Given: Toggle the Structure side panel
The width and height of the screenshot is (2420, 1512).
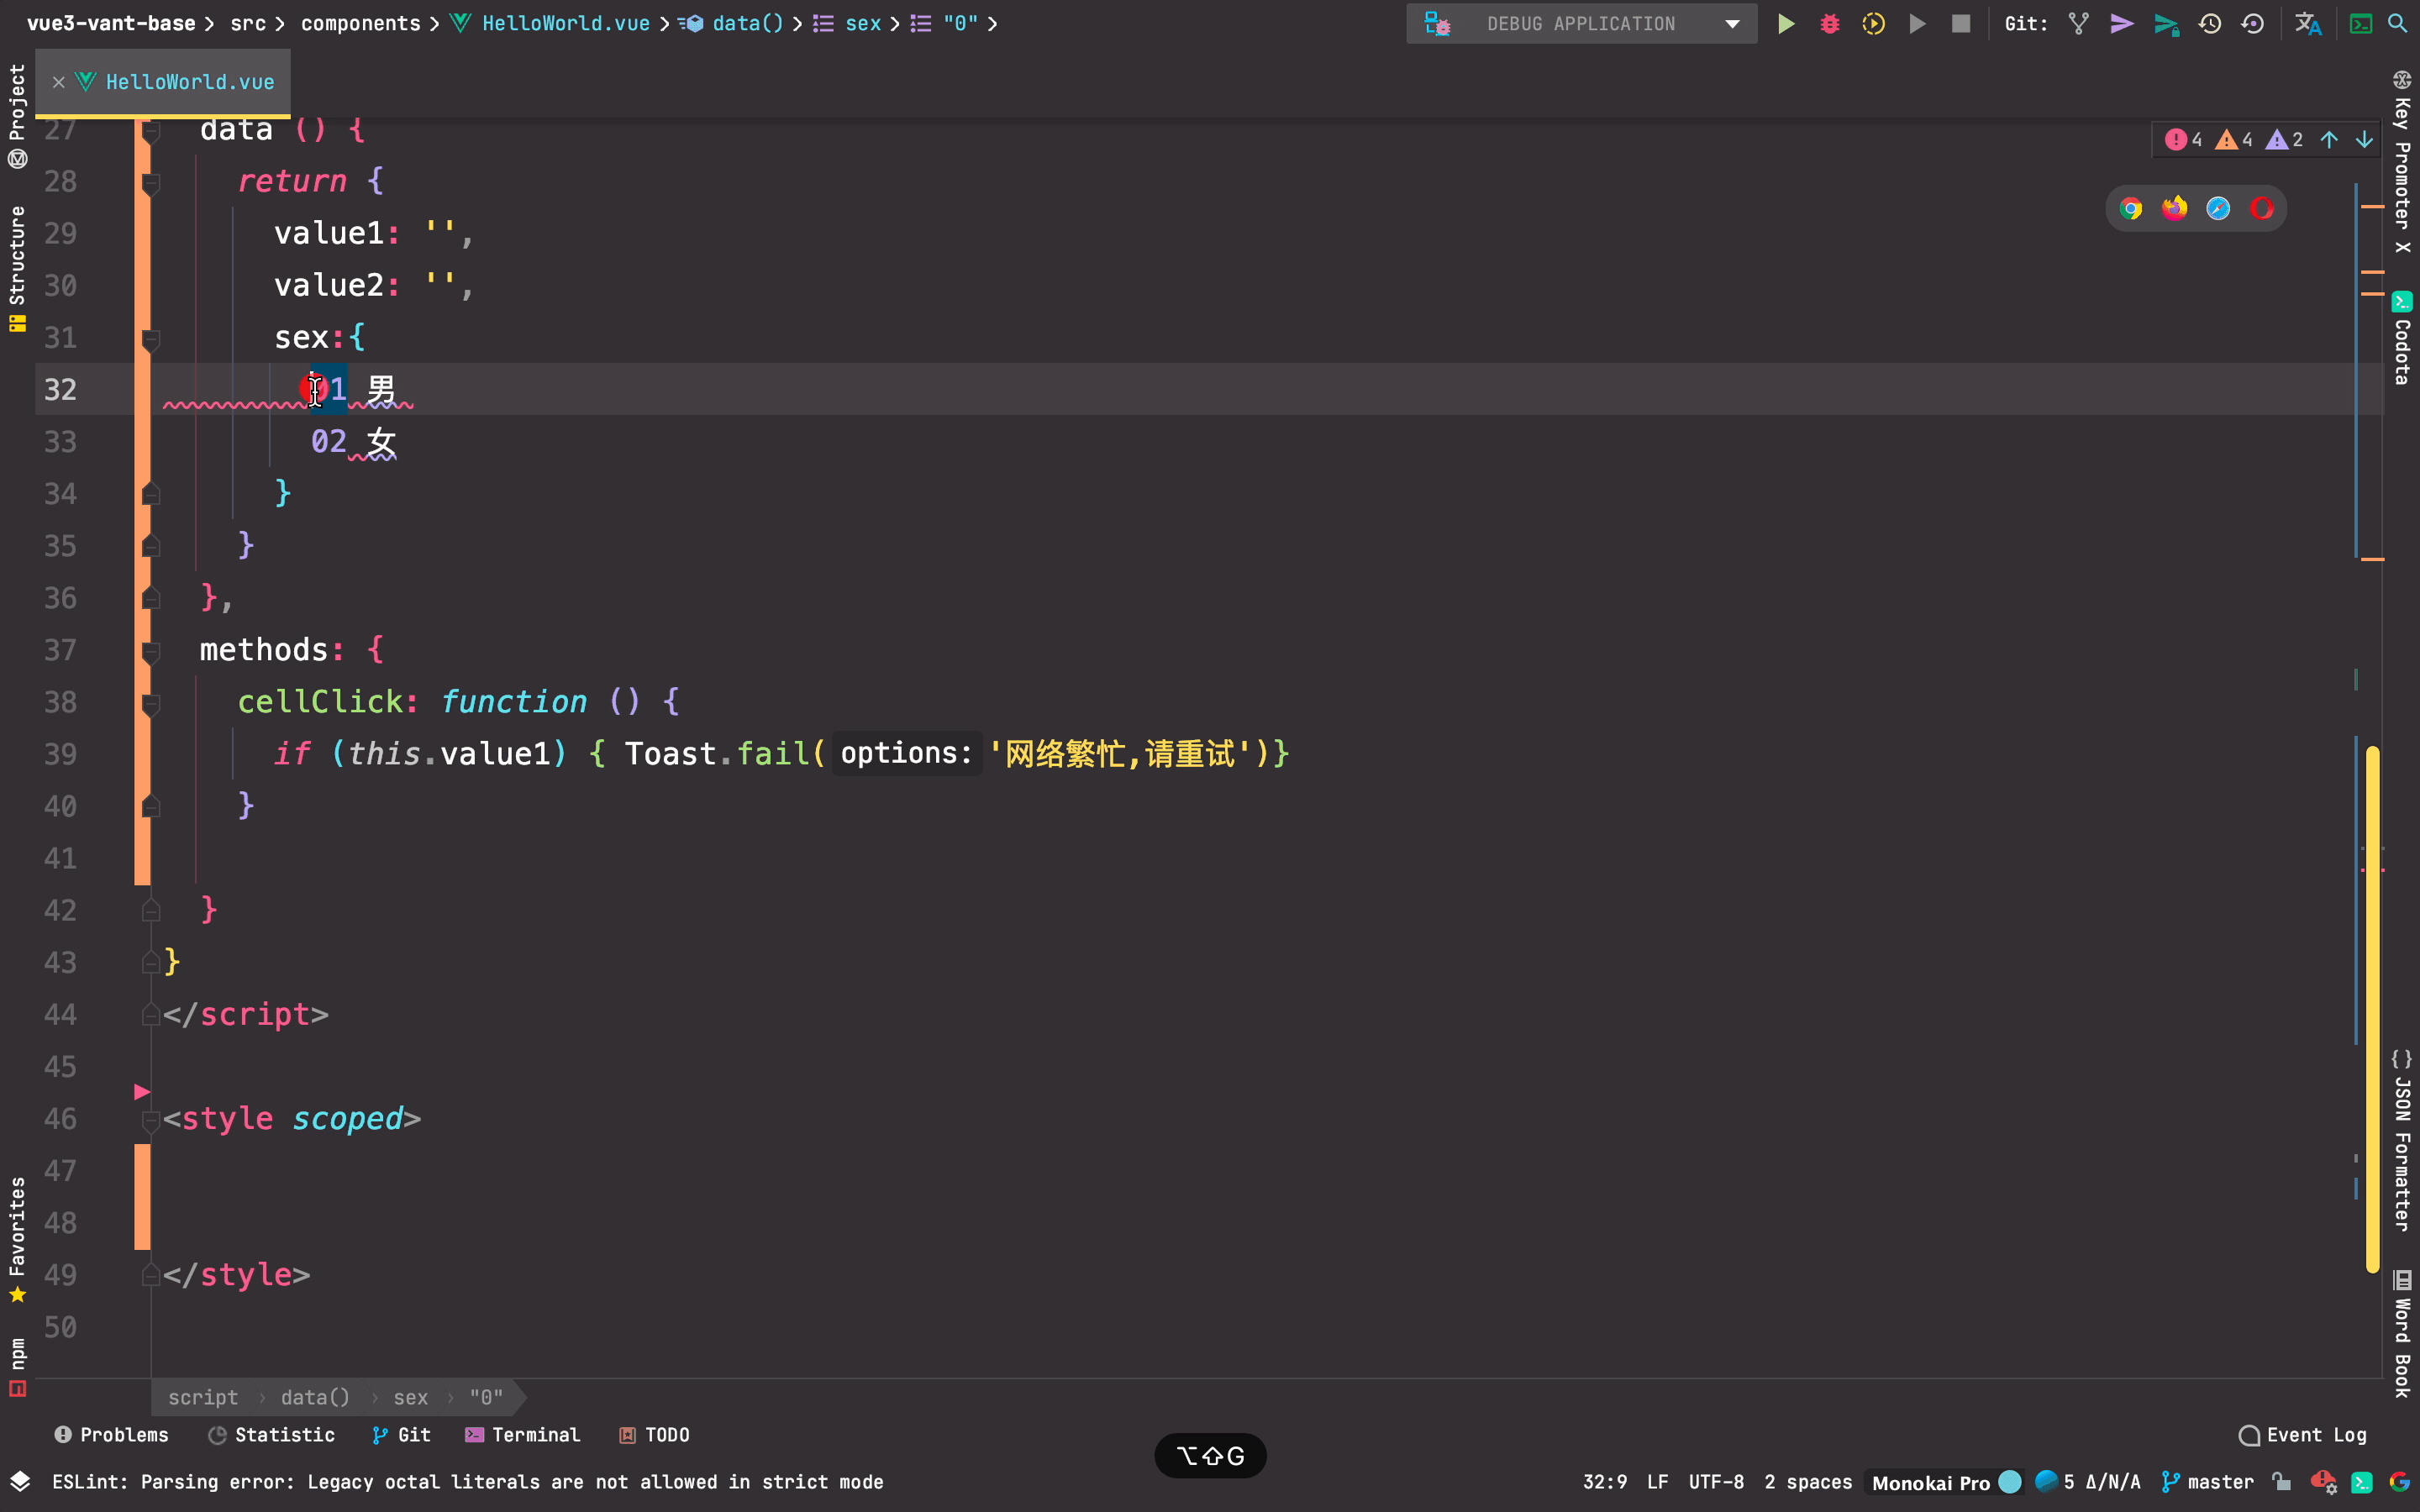Looking at the screenshot, I should (17, 255).
